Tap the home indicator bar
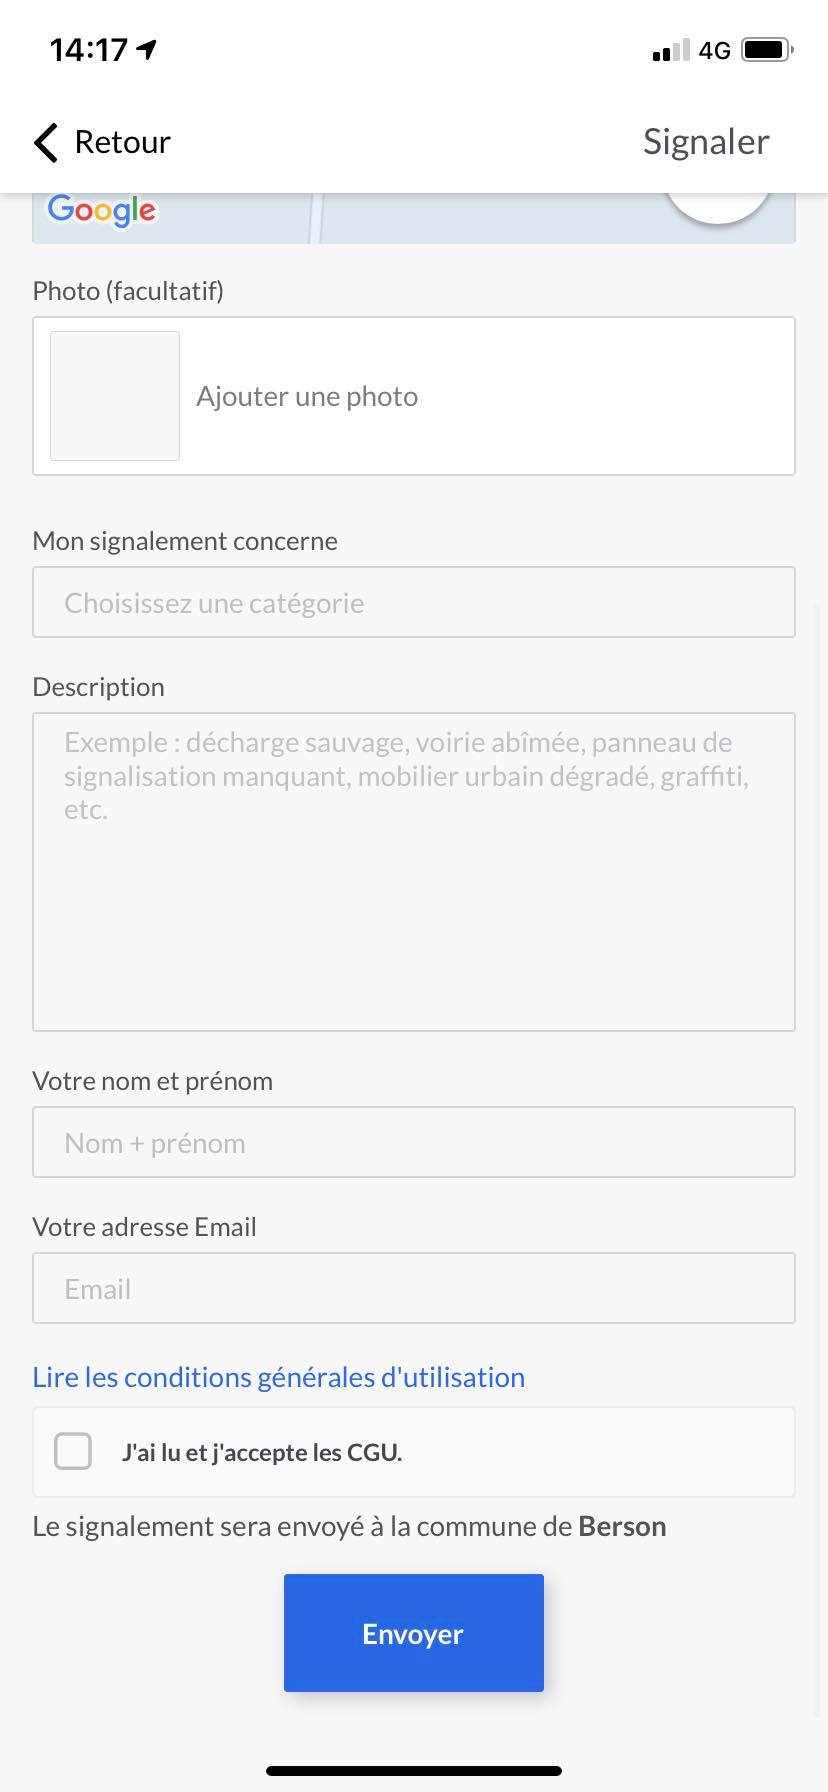Image resolution: width=828 pixels, height=1792 pixels. [x=414, y=1771]
